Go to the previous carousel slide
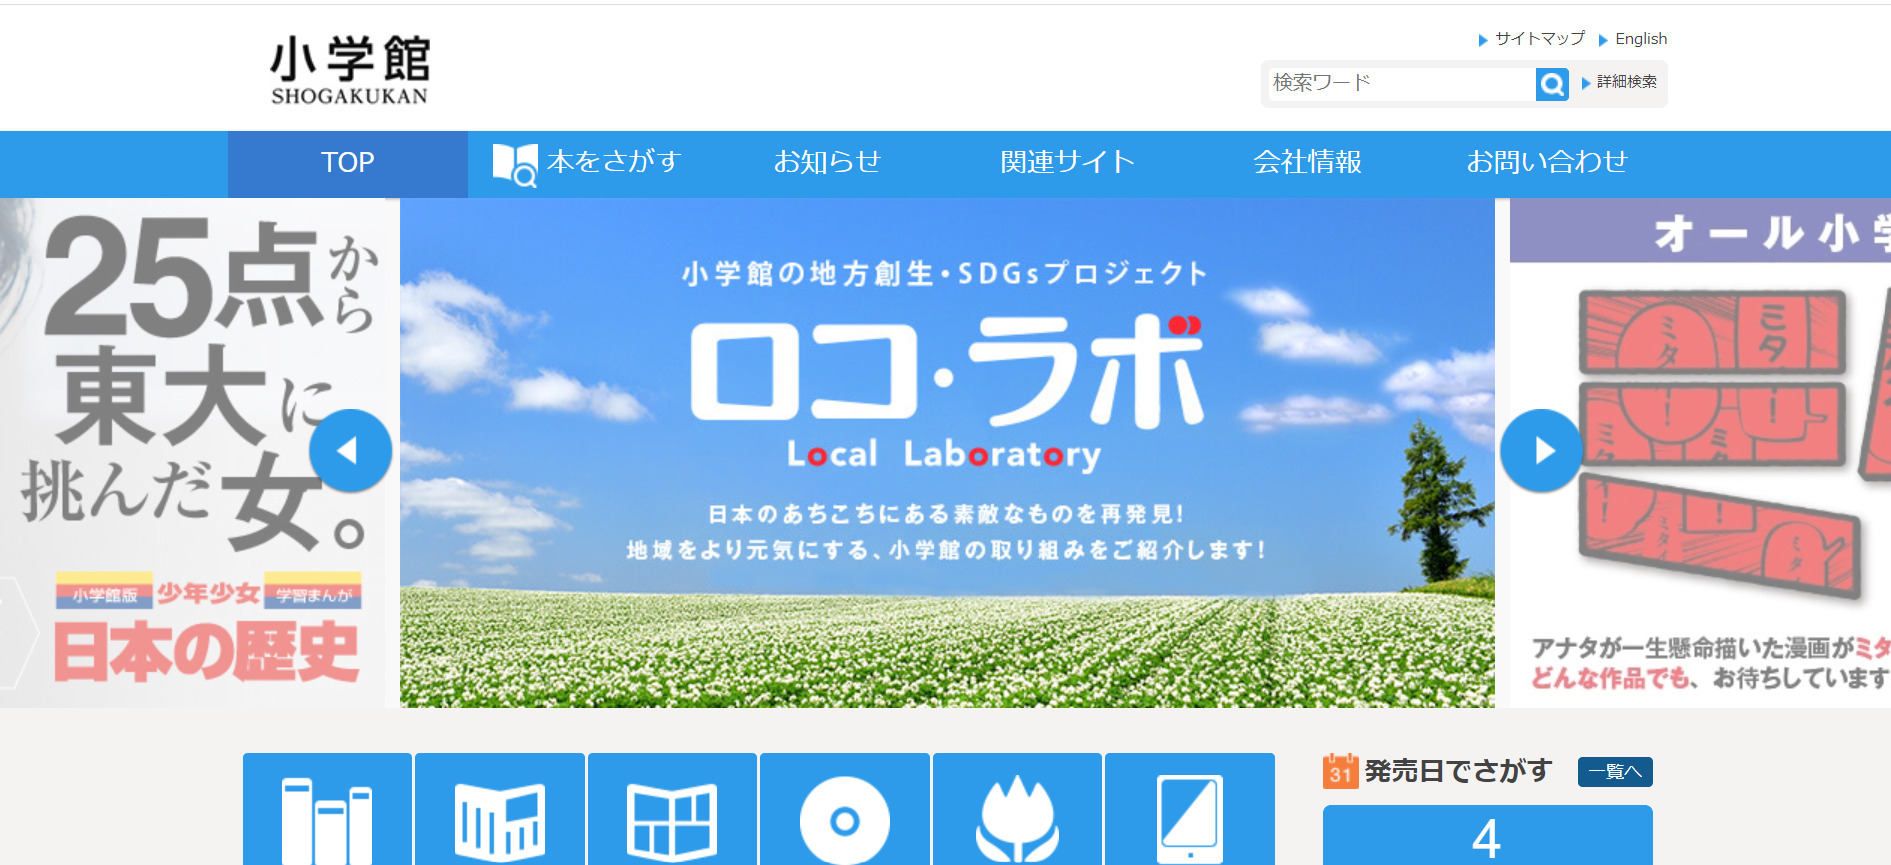Image resolution: width=1891 pixels, height=865 pixels. [x=350, y=451]
